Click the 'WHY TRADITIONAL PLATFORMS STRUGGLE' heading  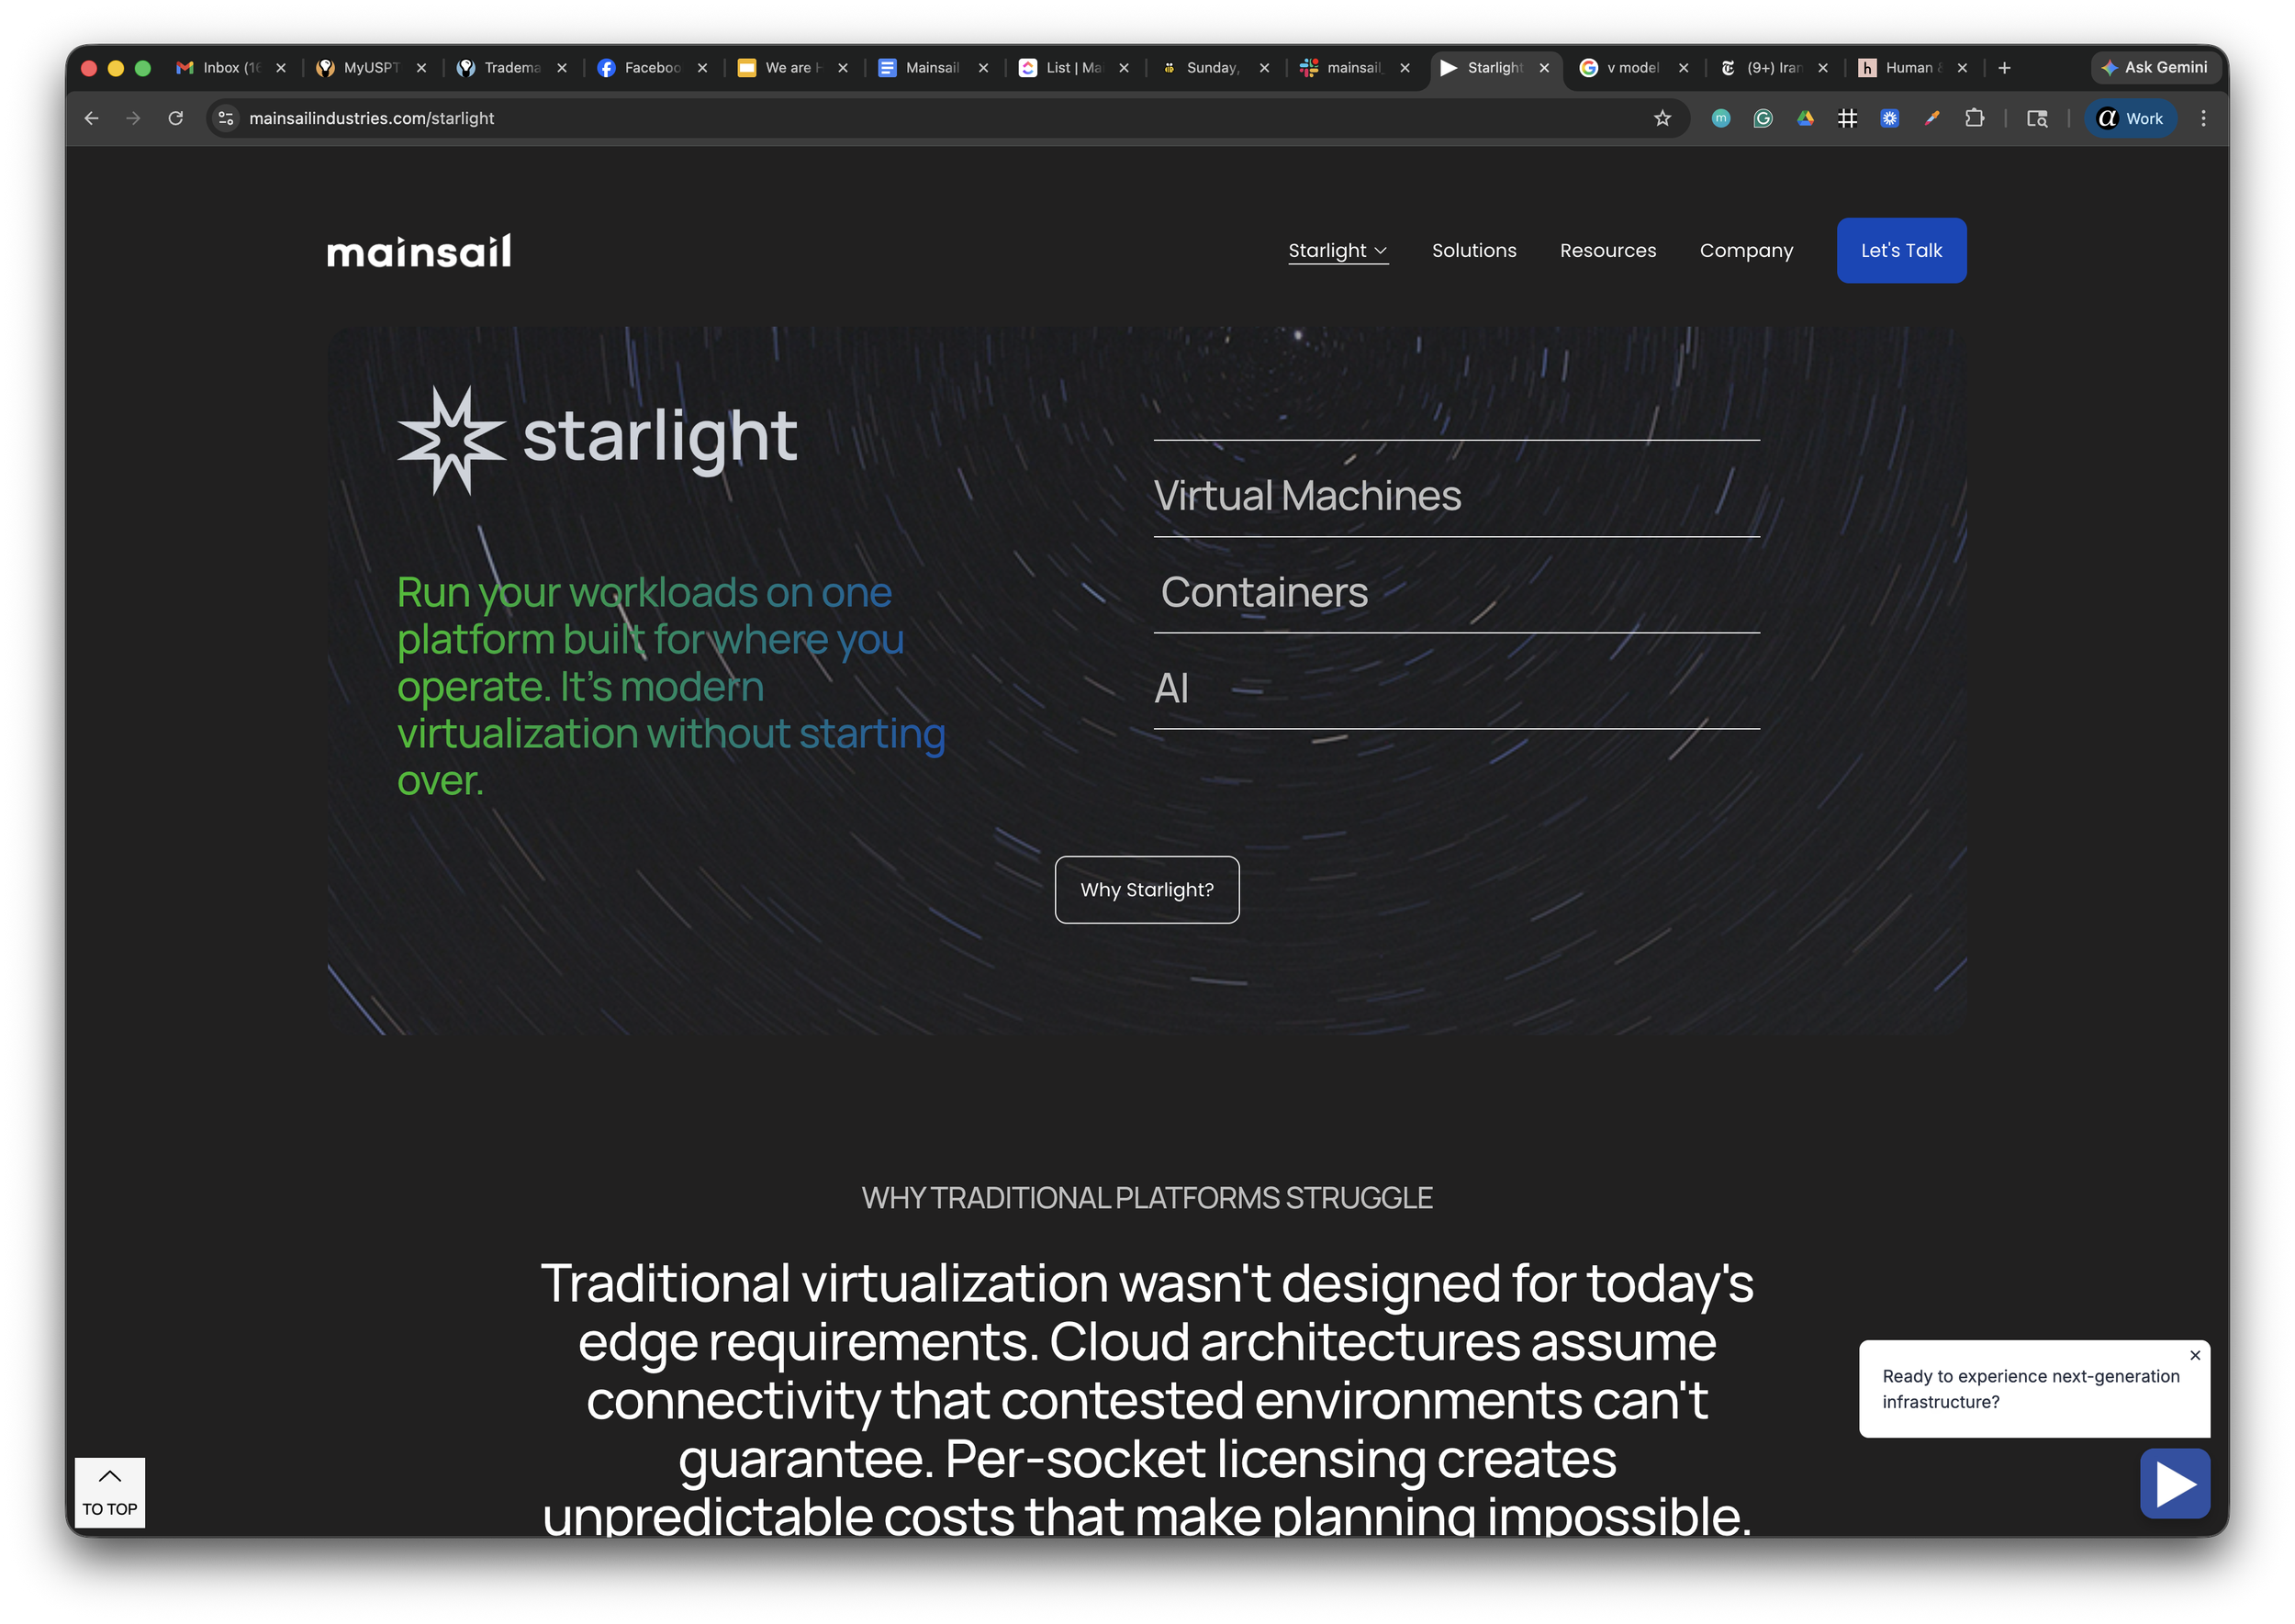pos(1147,1197)
